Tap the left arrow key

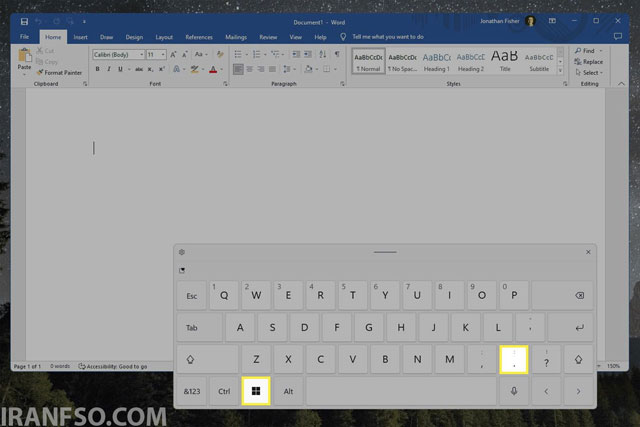(x=546, y=391)
